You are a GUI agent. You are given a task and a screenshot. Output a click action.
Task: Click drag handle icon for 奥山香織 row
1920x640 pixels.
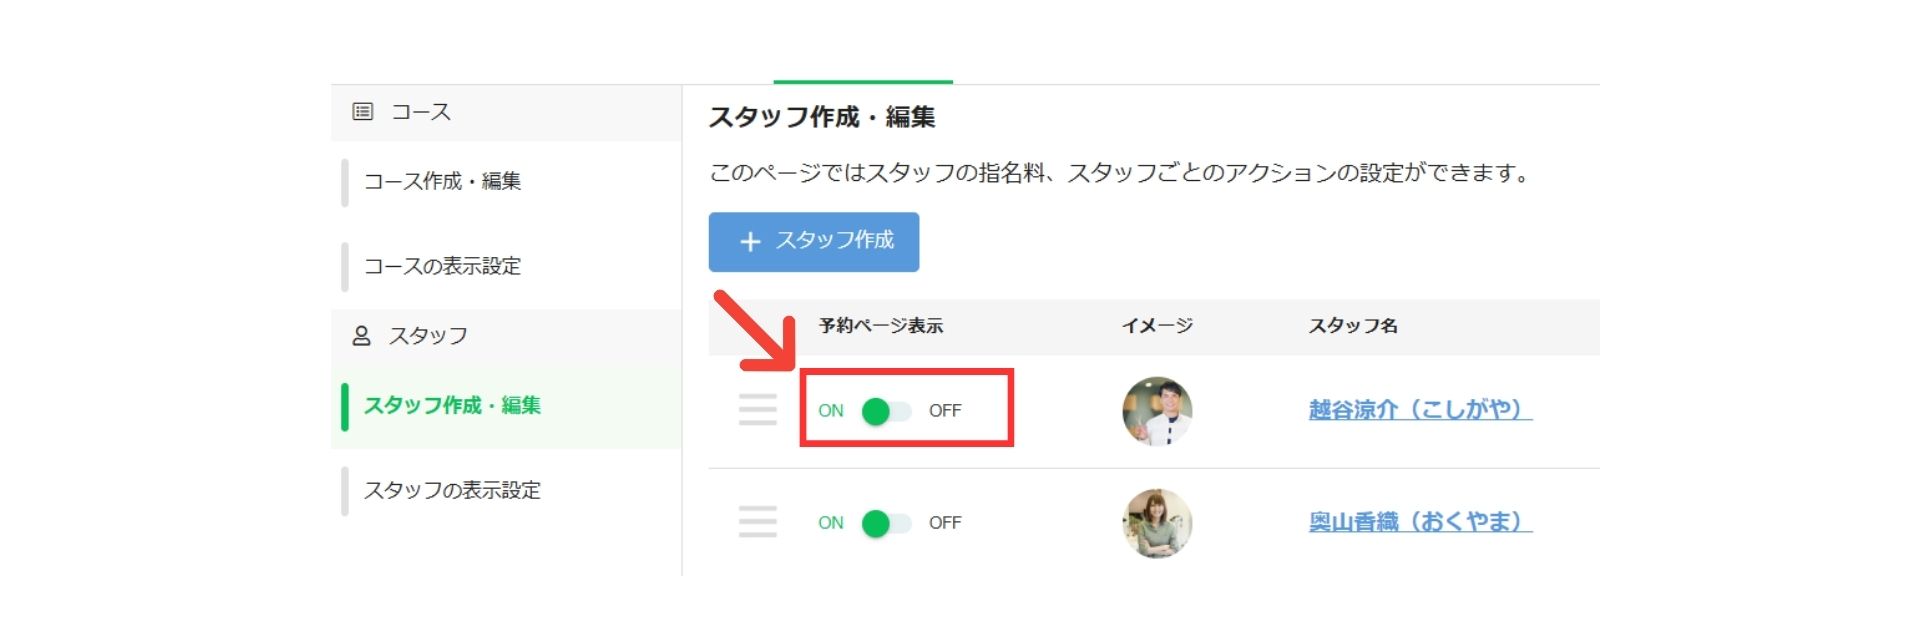pos(757,522)
